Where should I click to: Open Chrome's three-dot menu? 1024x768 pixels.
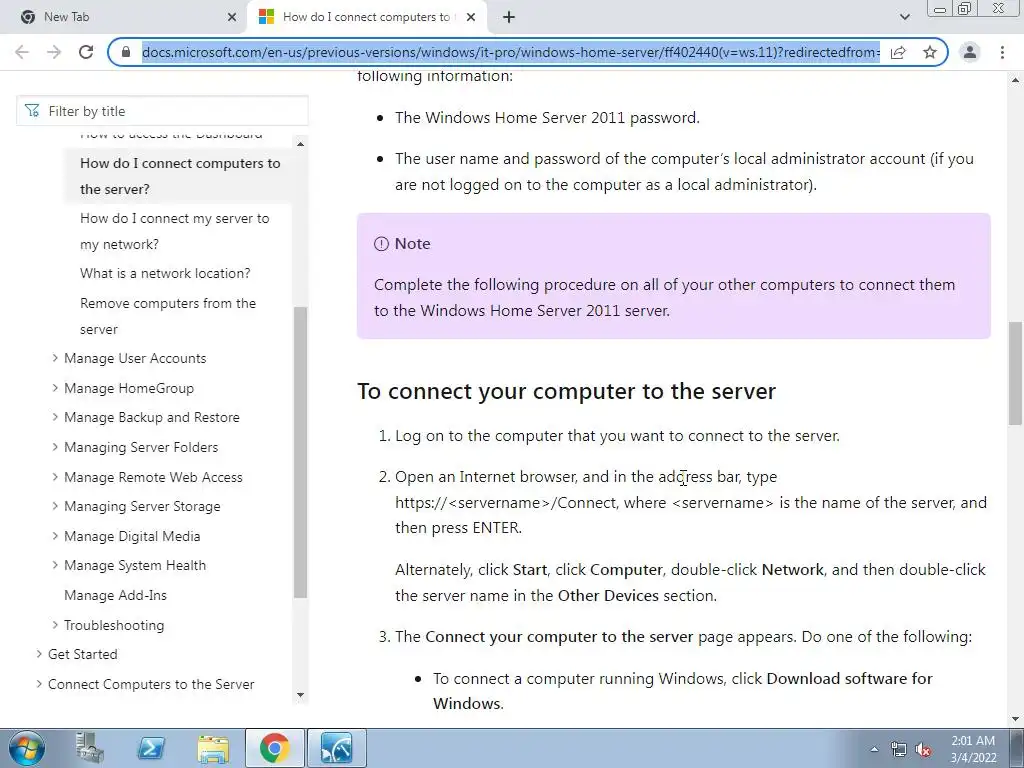coord(1002,52)
